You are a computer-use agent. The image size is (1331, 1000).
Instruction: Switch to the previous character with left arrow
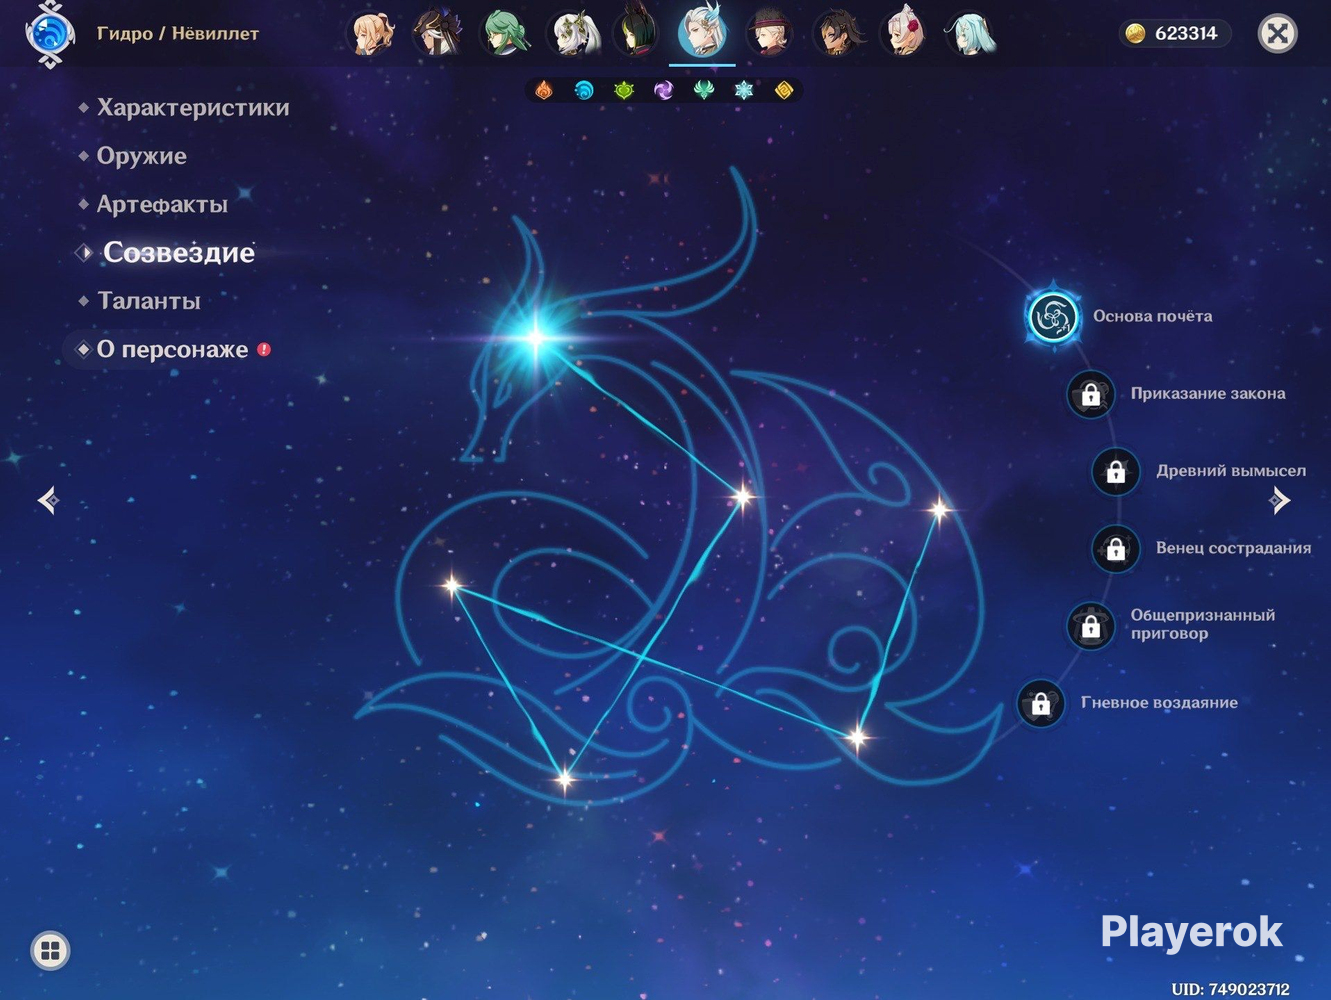point(48,500)
